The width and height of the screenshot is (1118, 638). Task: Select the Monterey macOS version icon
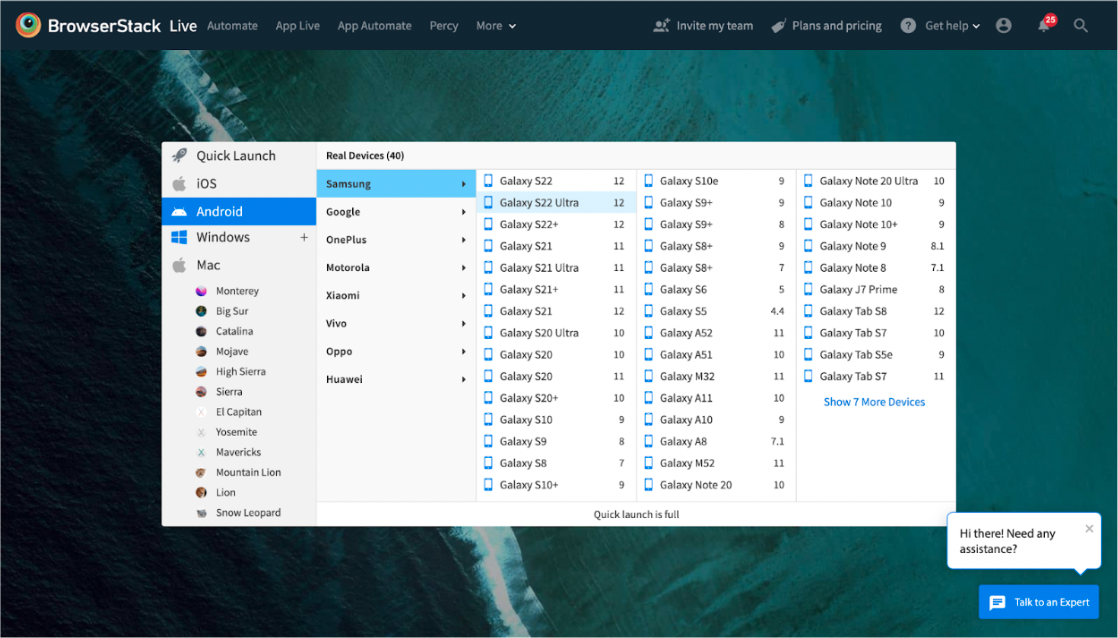tap(201, 291)
